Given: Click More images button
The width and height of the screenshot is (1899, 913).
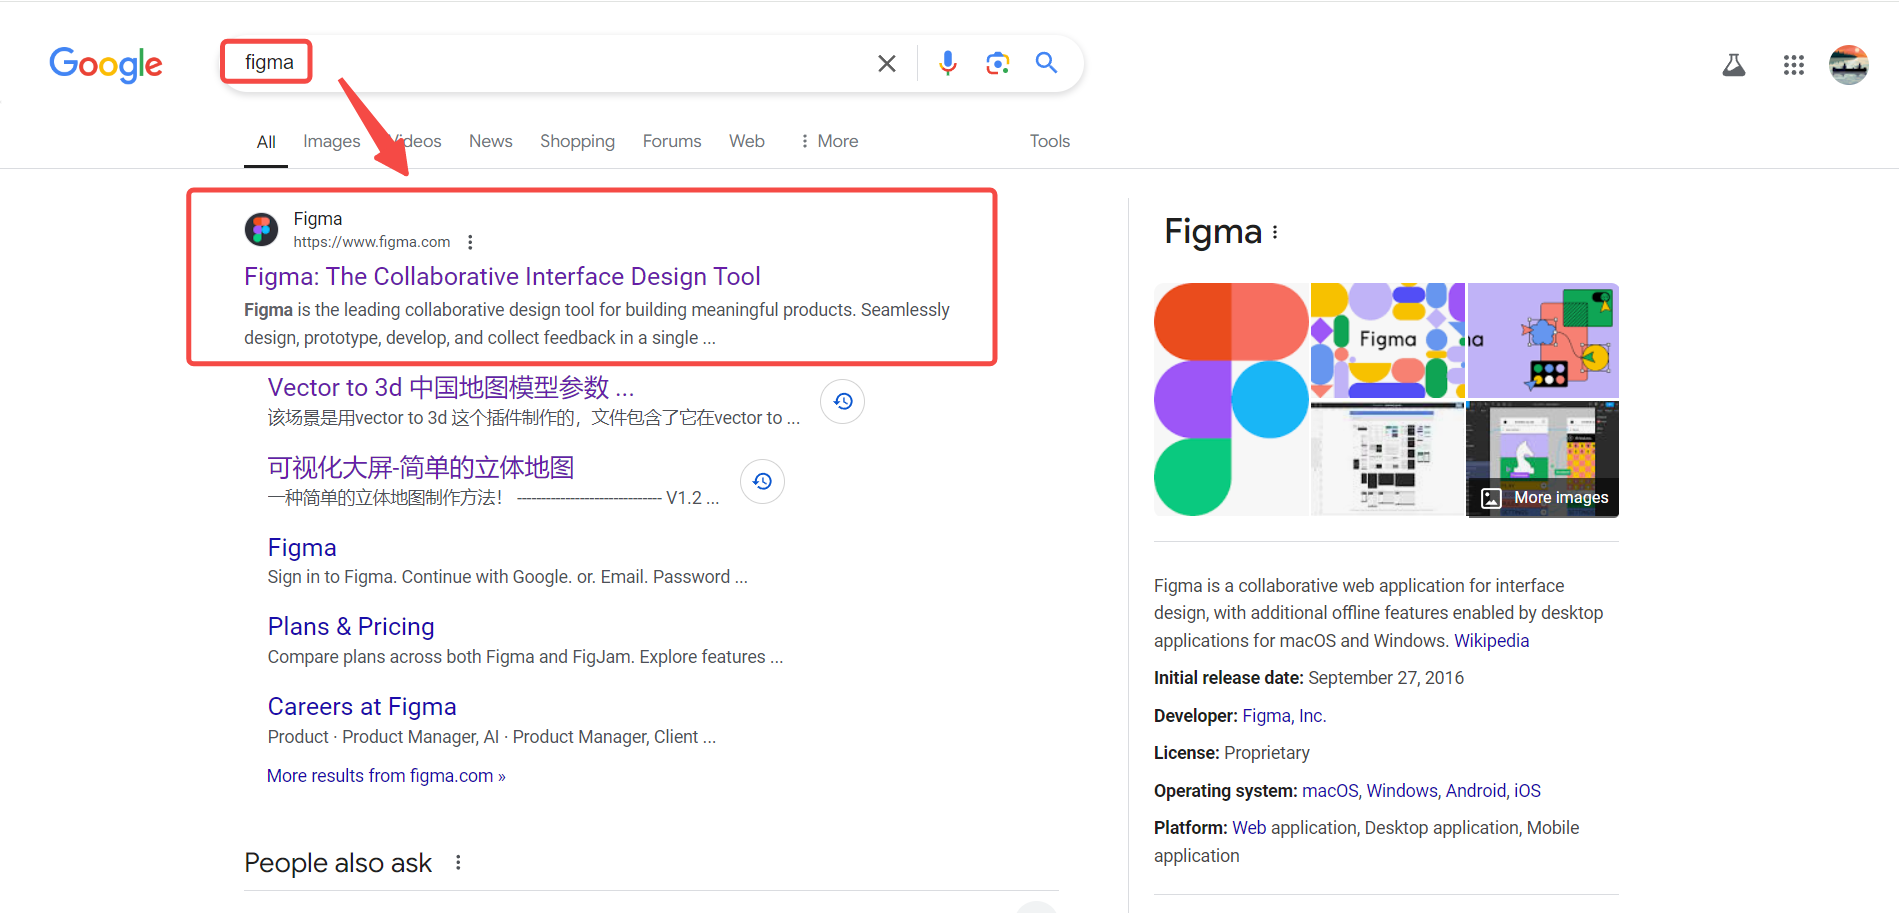Looking at the screenshot, I should coord(1544,497).
